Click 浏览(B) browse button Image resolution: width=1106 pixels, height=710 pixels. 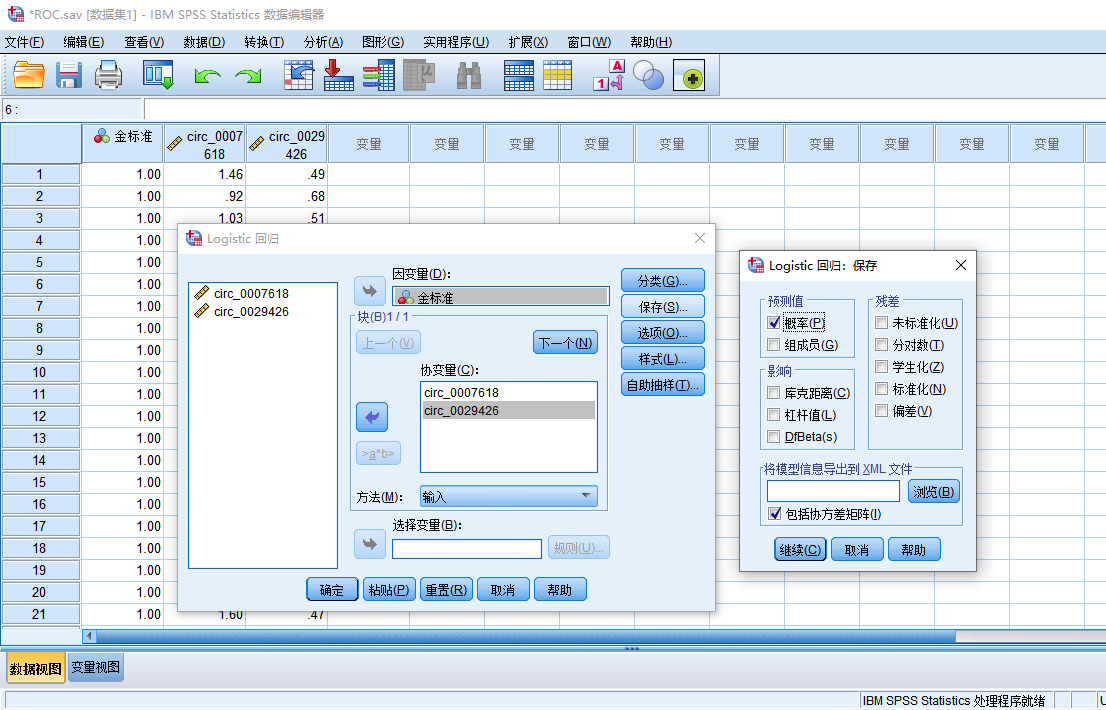click(933, 491)
